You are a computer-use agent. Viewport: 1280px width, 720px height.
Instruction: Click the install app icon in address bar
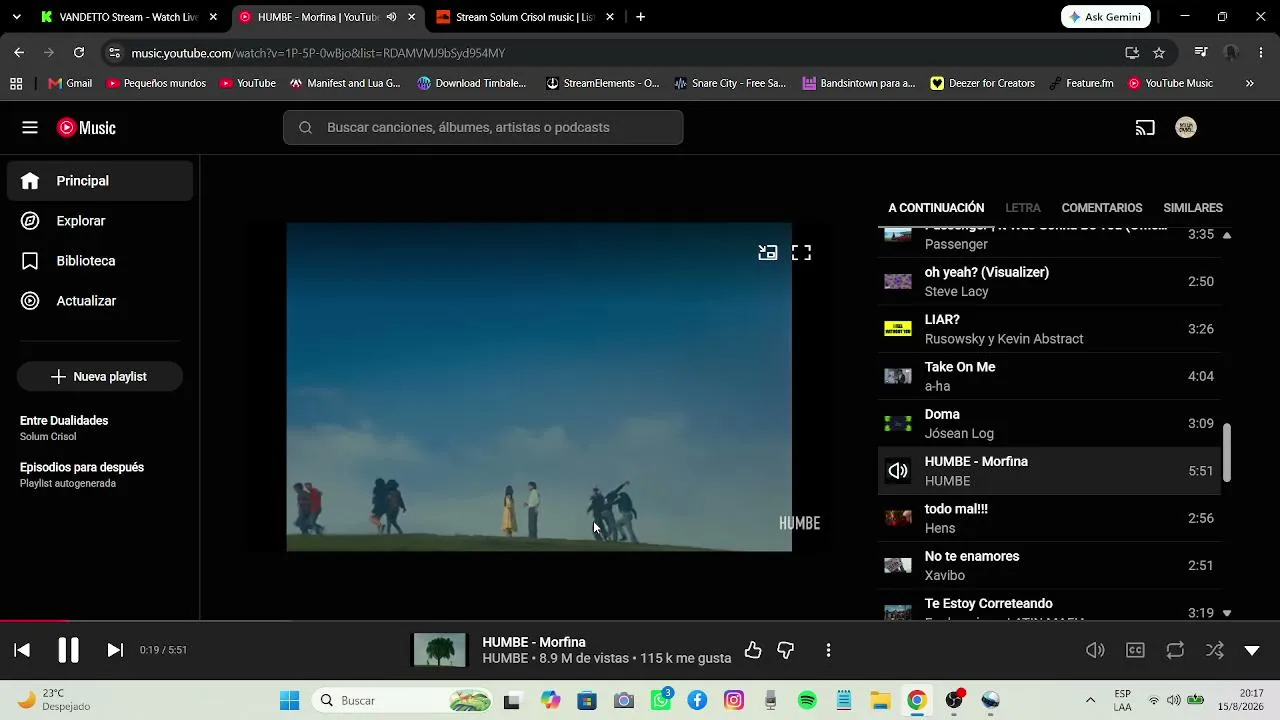tap(1132, 53)
